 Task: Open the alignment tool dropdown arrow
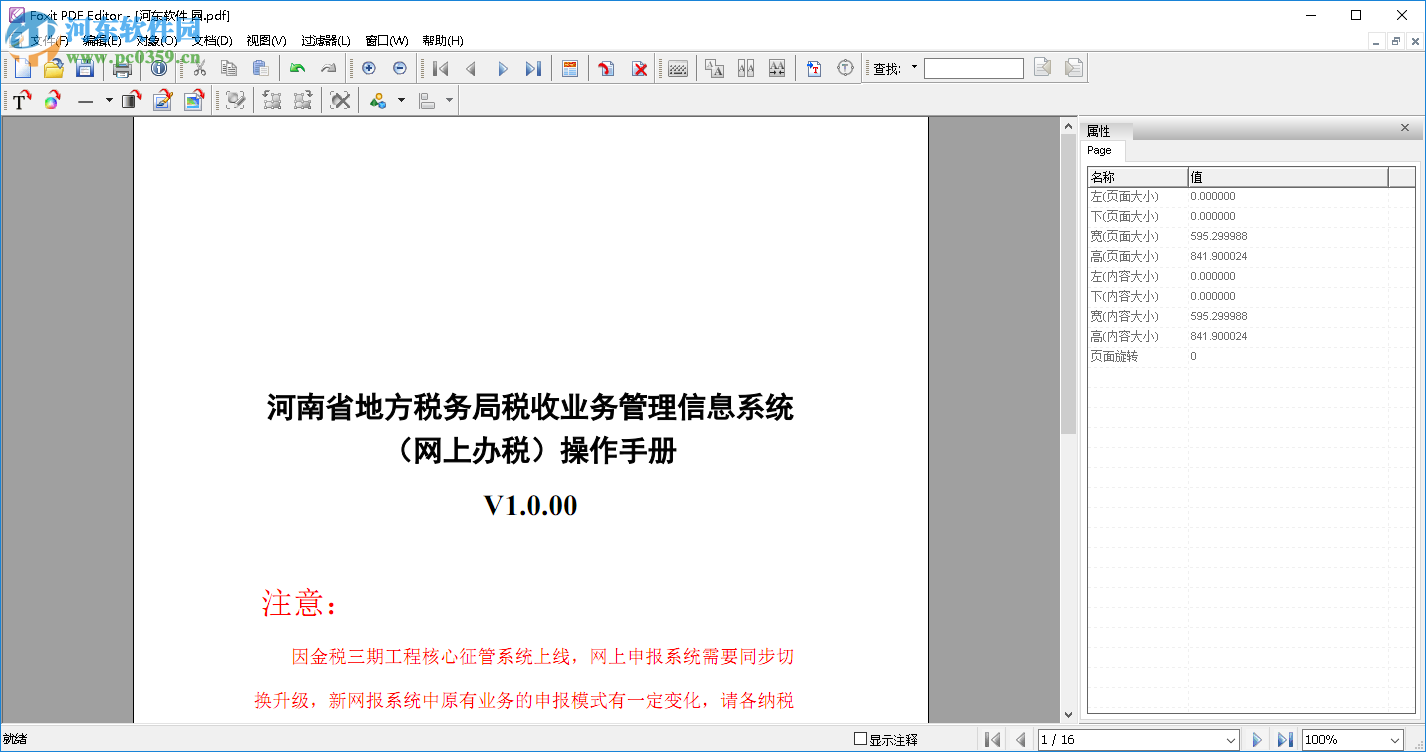(451, 100)
